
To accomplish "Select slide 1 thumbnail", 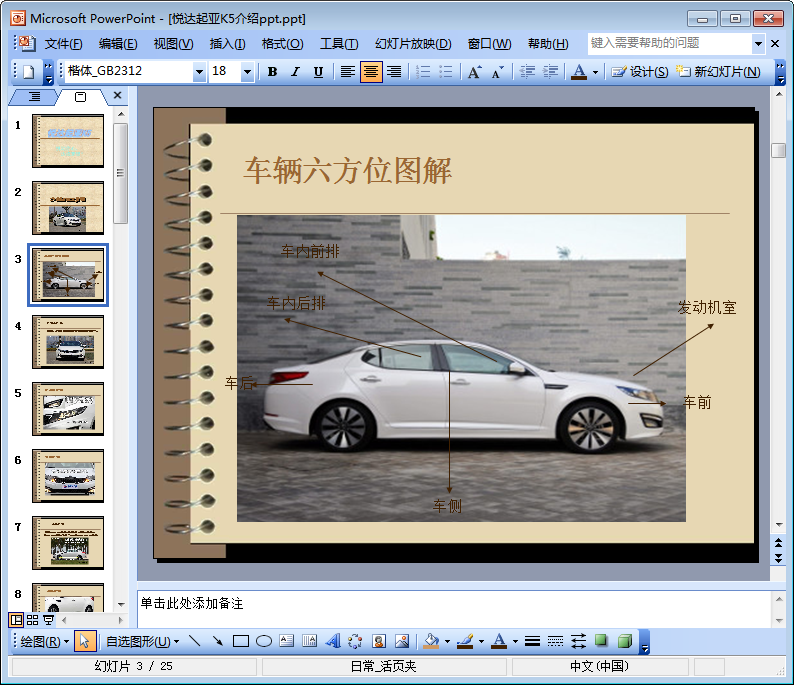I will [x=68, y=141].
